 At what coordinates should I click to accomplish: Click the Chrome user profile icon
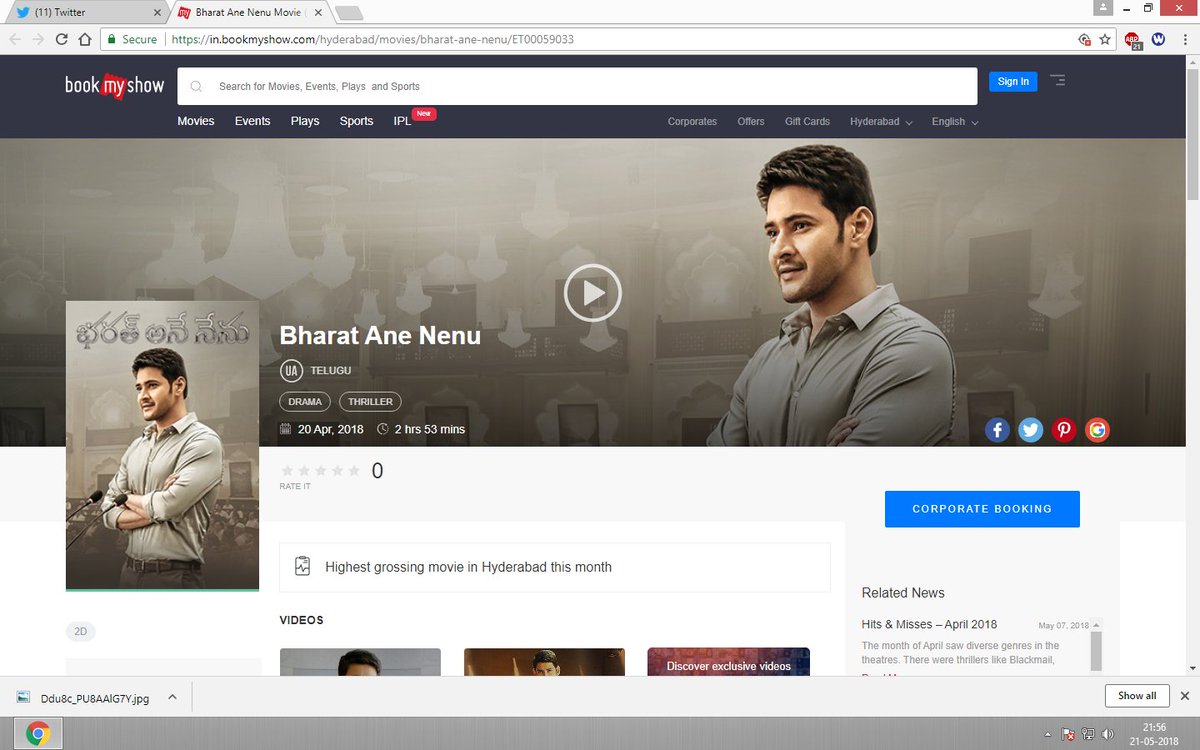(x=1103, y=8)
